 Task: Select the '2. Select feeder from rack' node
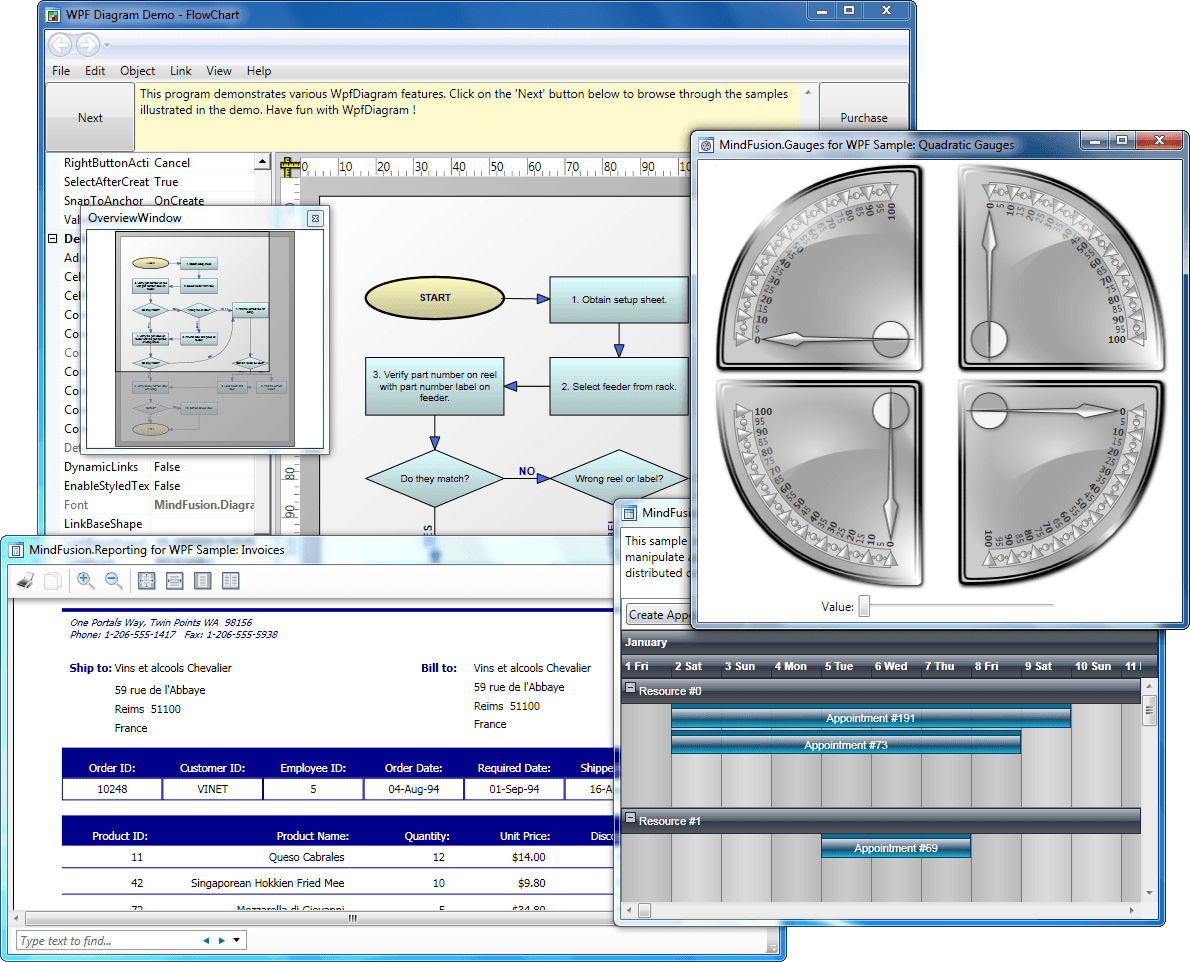[x=619, y=386]
